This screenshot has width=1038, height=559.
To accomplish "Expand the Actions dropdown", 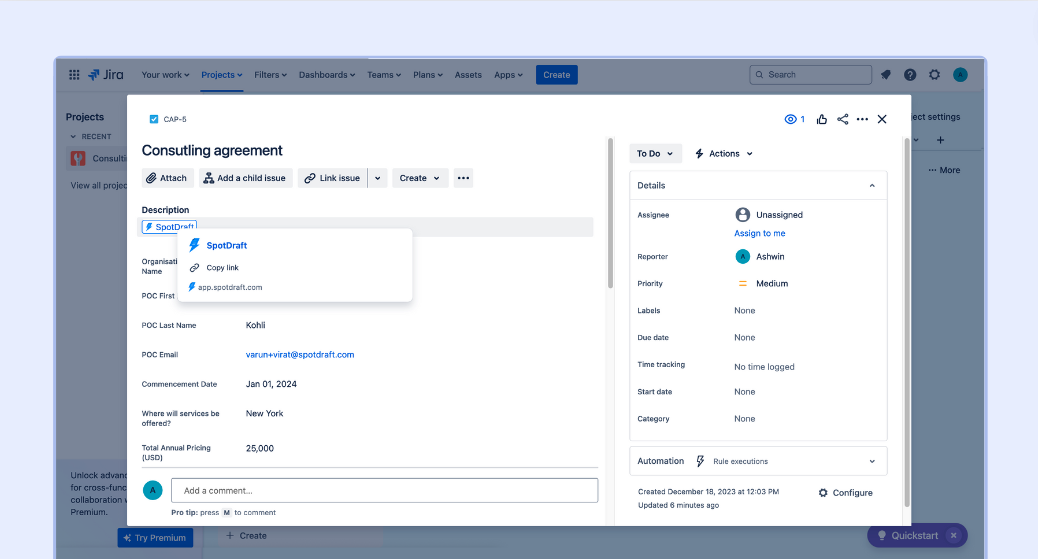I will [x=724, y=153].
